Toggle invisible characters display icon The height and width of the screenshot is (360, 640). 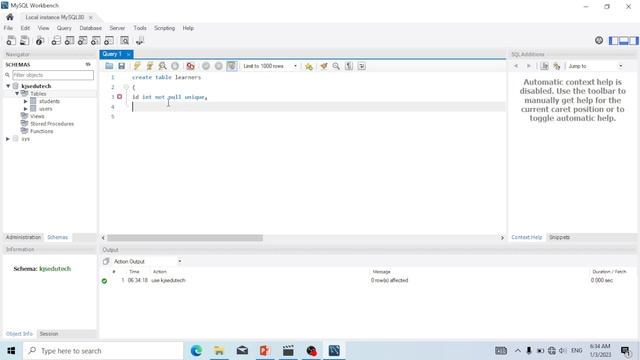click(x=349, y=66)
